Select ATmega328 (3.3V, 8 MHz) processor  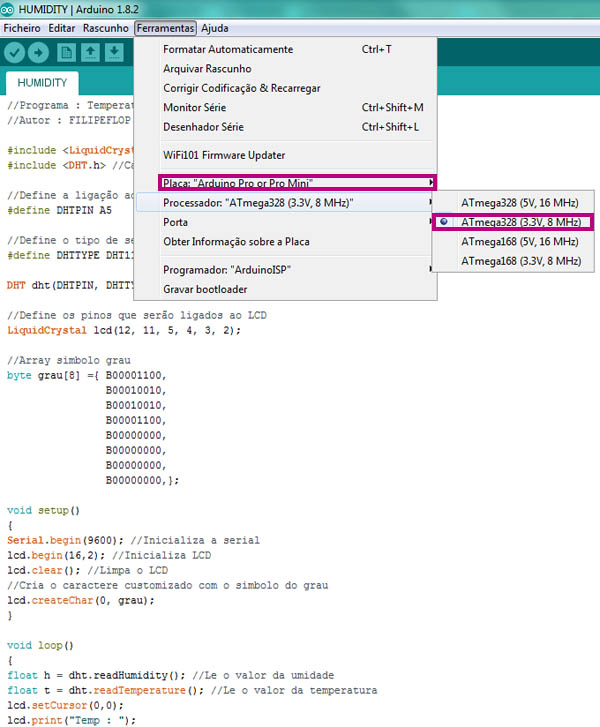[x=513, y=222]
